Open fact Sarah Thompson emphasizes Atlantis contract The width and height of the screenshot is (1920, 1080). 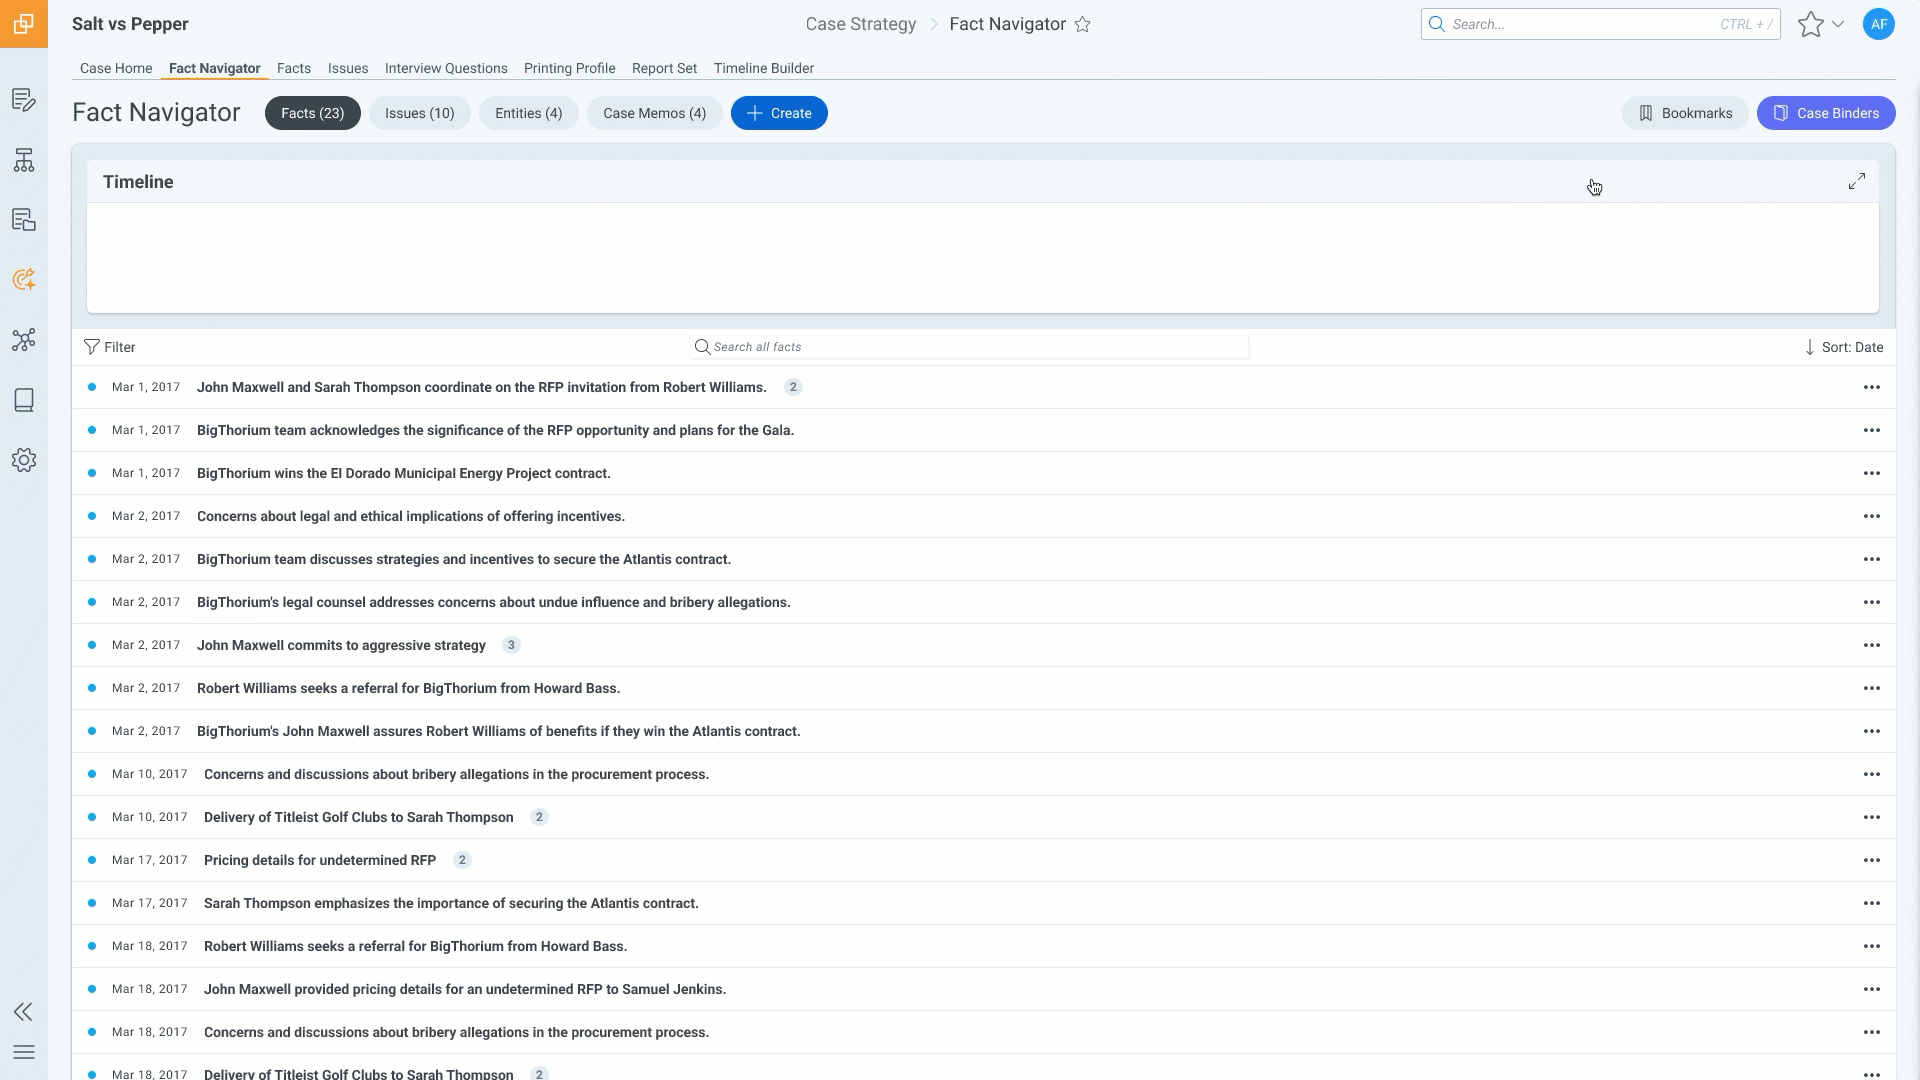pyautogui.click(x=451, y=903)
